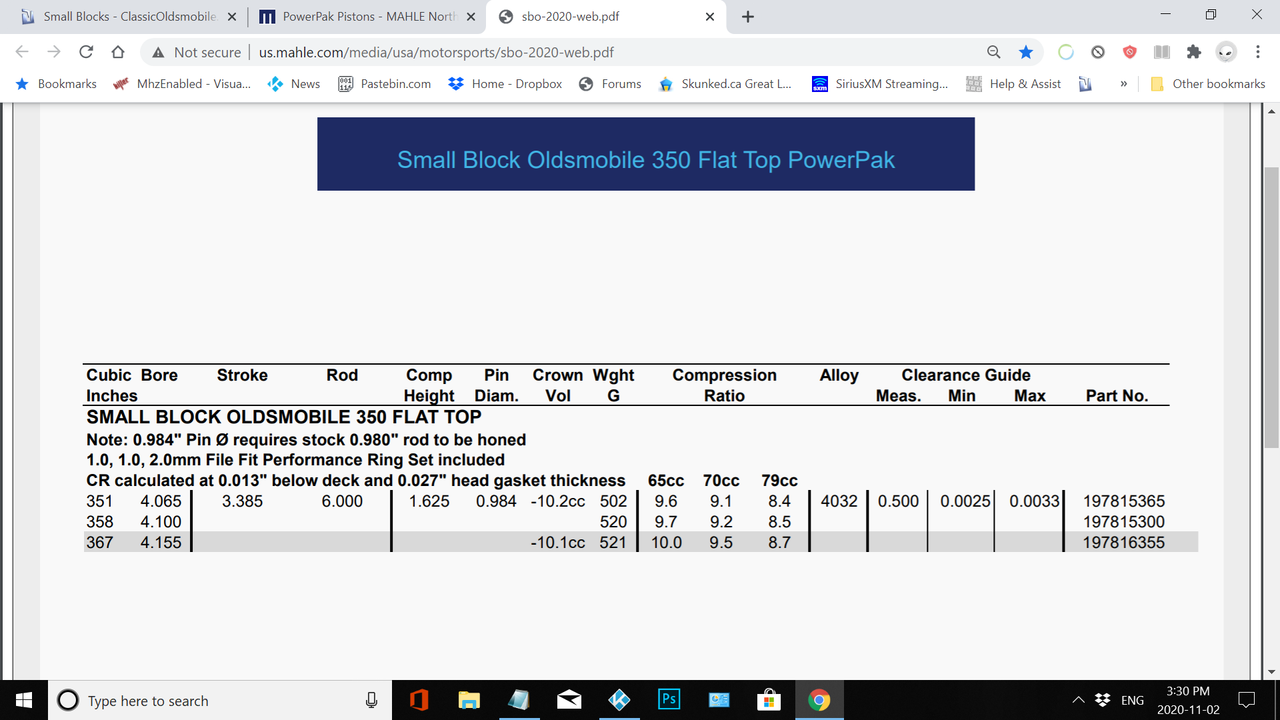
Task: Open Help & Assist bookmark
Action: [1013, 84]
